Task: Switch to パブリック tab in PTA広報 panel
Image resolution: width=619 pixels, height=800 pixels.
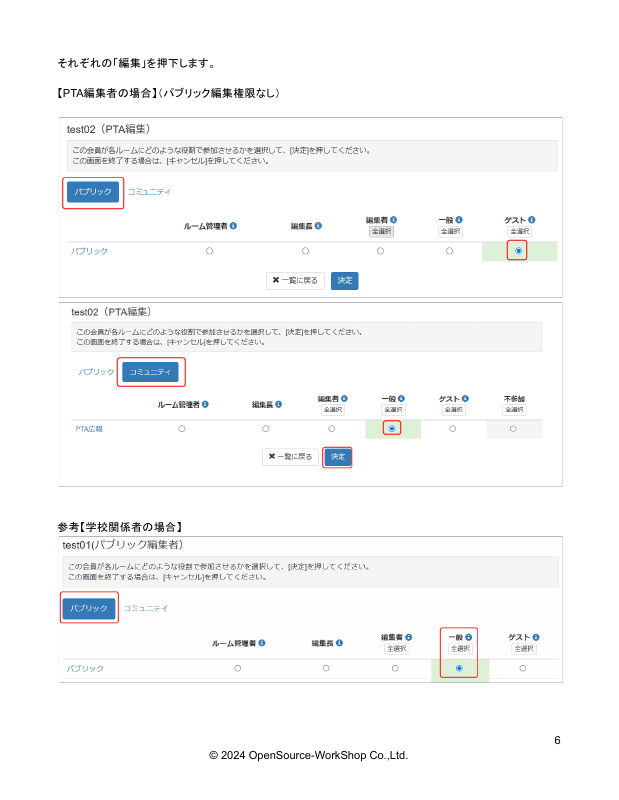Action: pos(96,372)
